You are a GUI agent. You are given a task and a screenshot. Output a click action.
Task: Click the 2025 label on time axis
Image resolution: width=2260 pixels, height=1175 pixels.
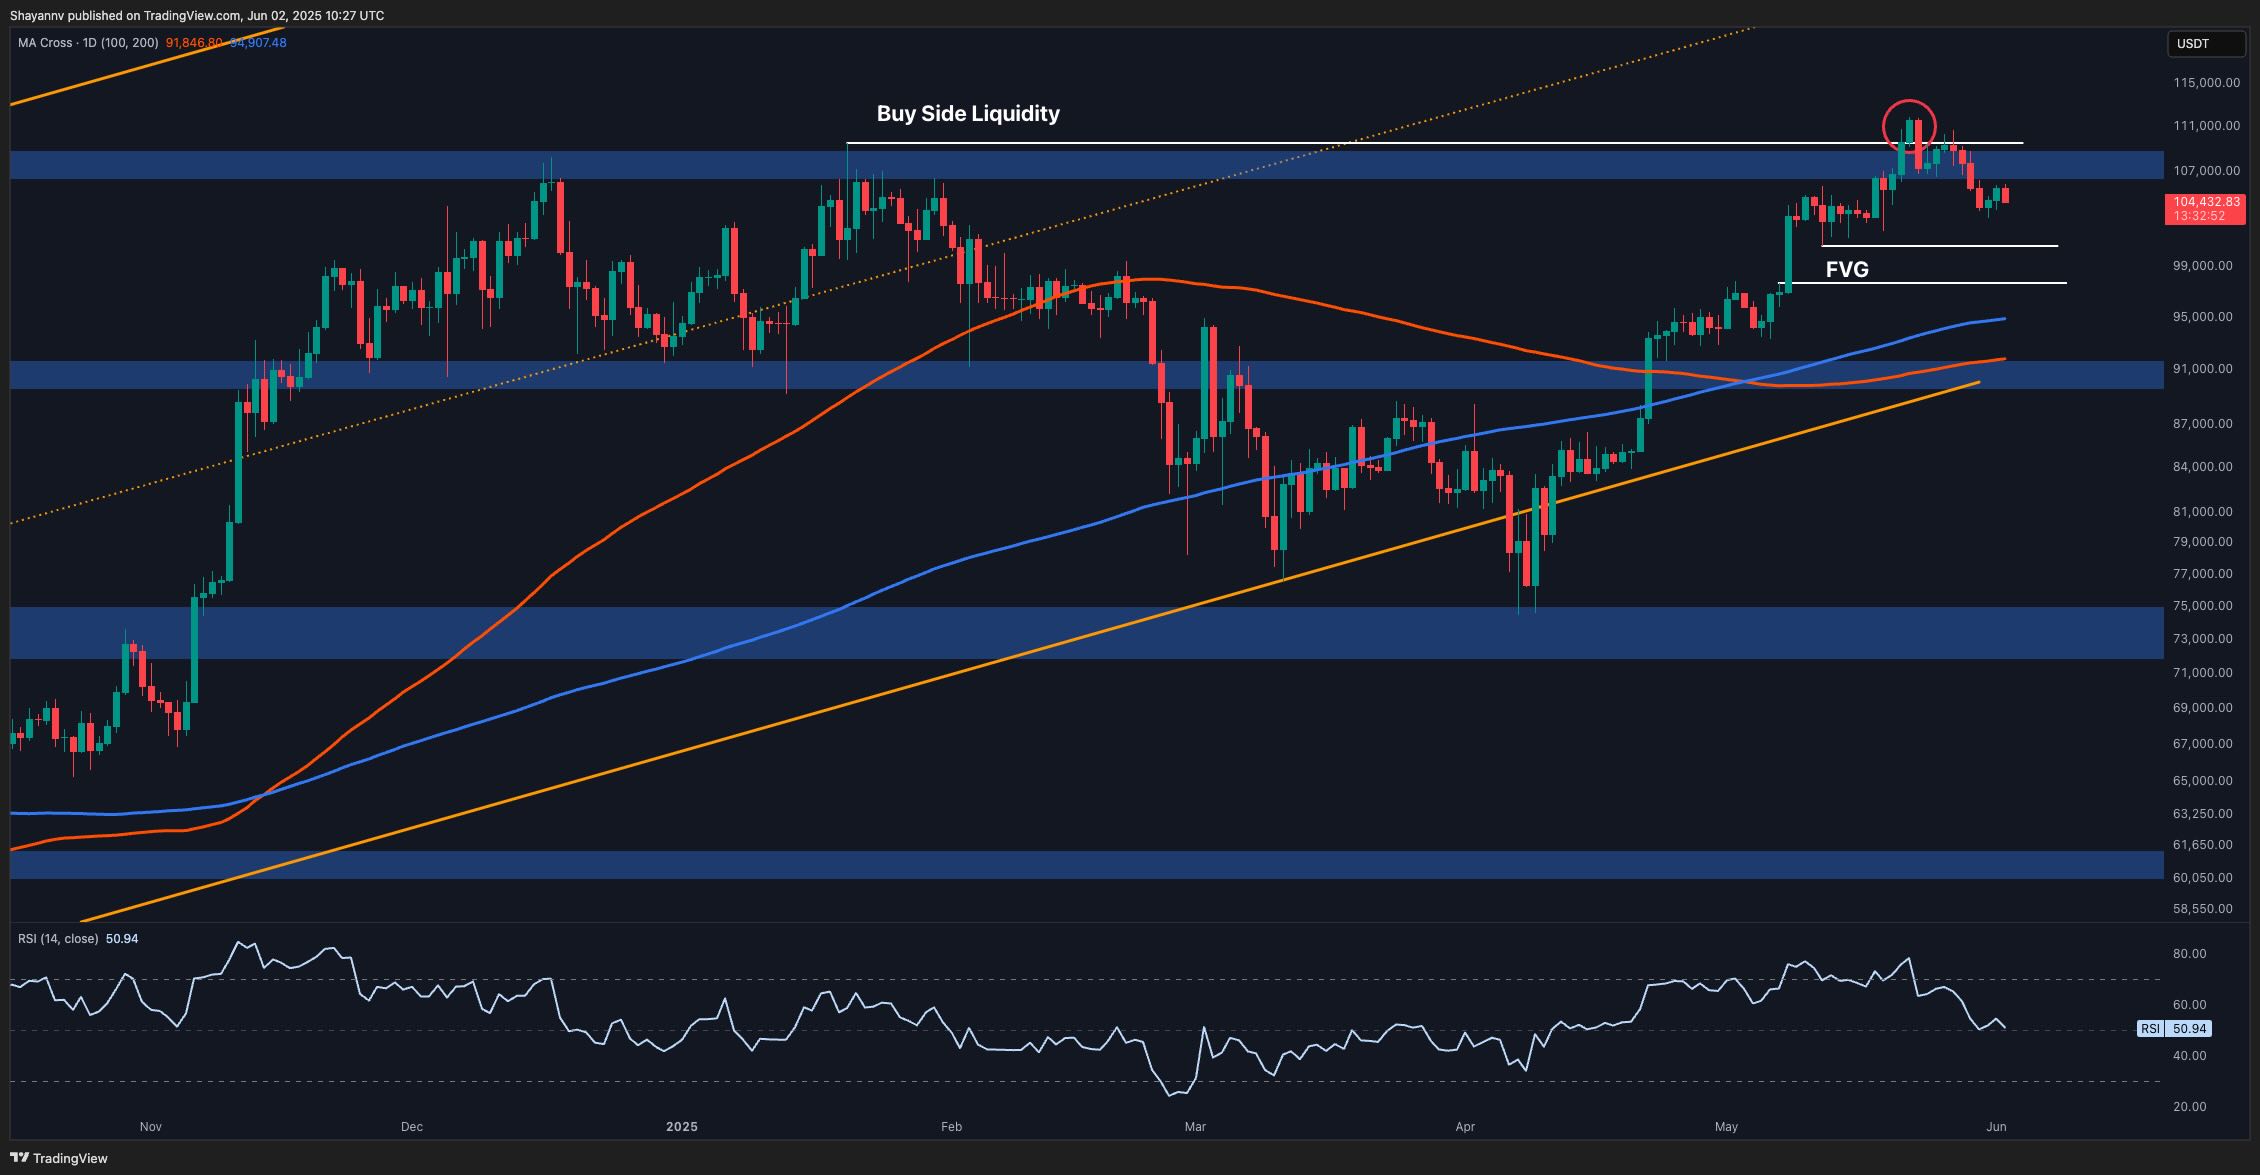coord(681,1126)
